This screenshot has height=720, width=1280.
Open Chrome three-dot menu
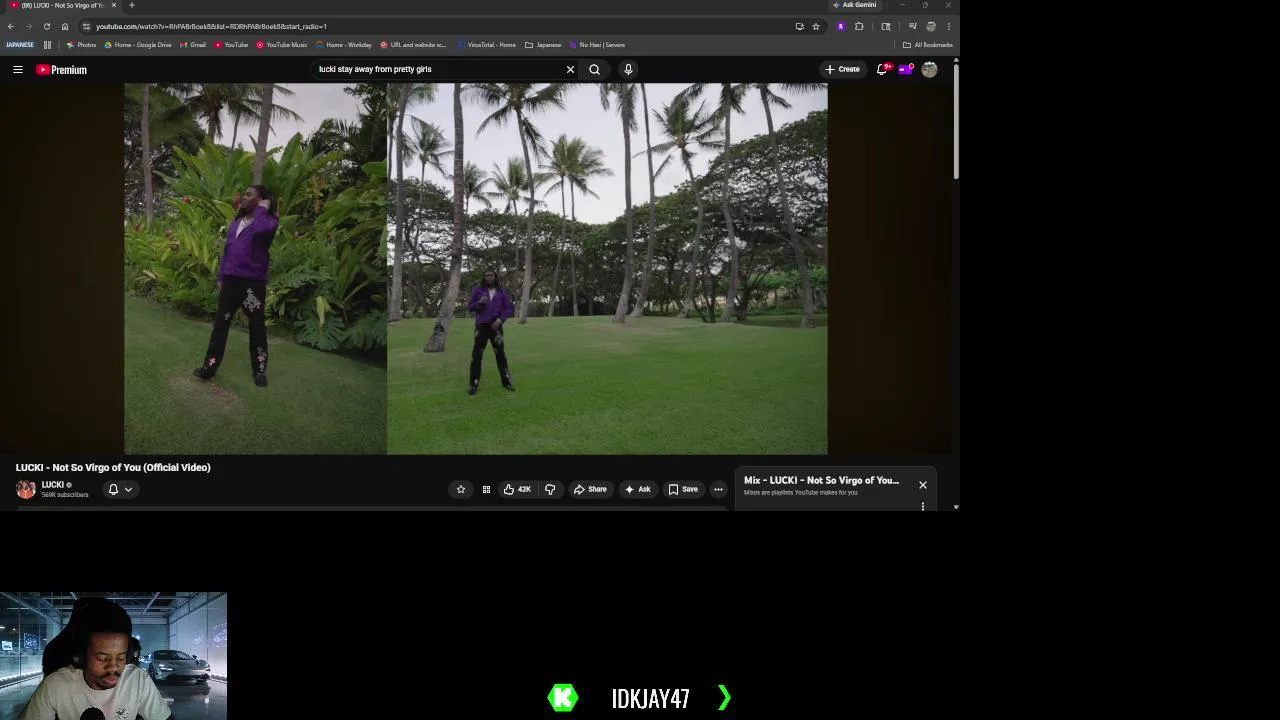949,26
